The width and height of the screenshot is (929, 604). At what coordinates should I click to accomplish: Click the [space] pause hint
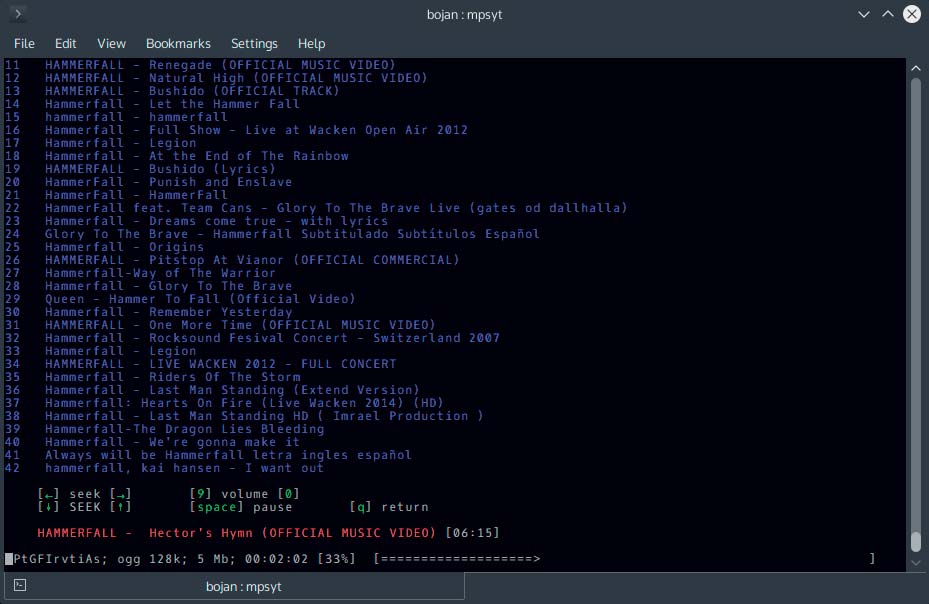coord(241,507)
